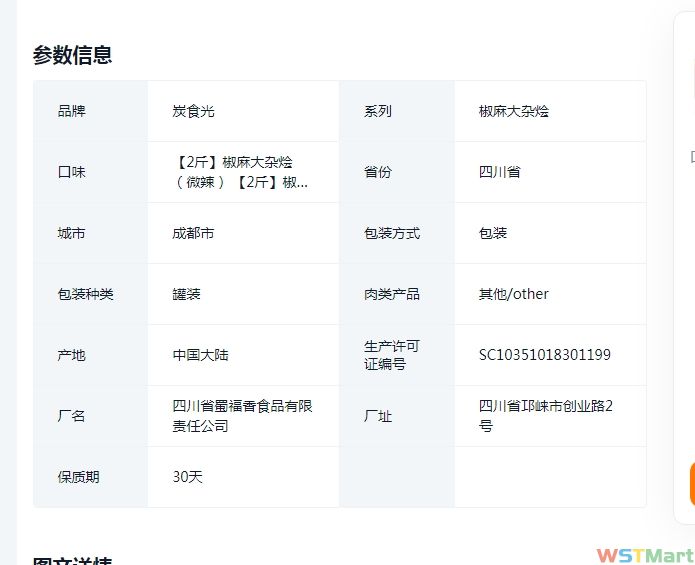695x565 pixels.
Task: Select the brand value 炭食光
Action: 193,111
